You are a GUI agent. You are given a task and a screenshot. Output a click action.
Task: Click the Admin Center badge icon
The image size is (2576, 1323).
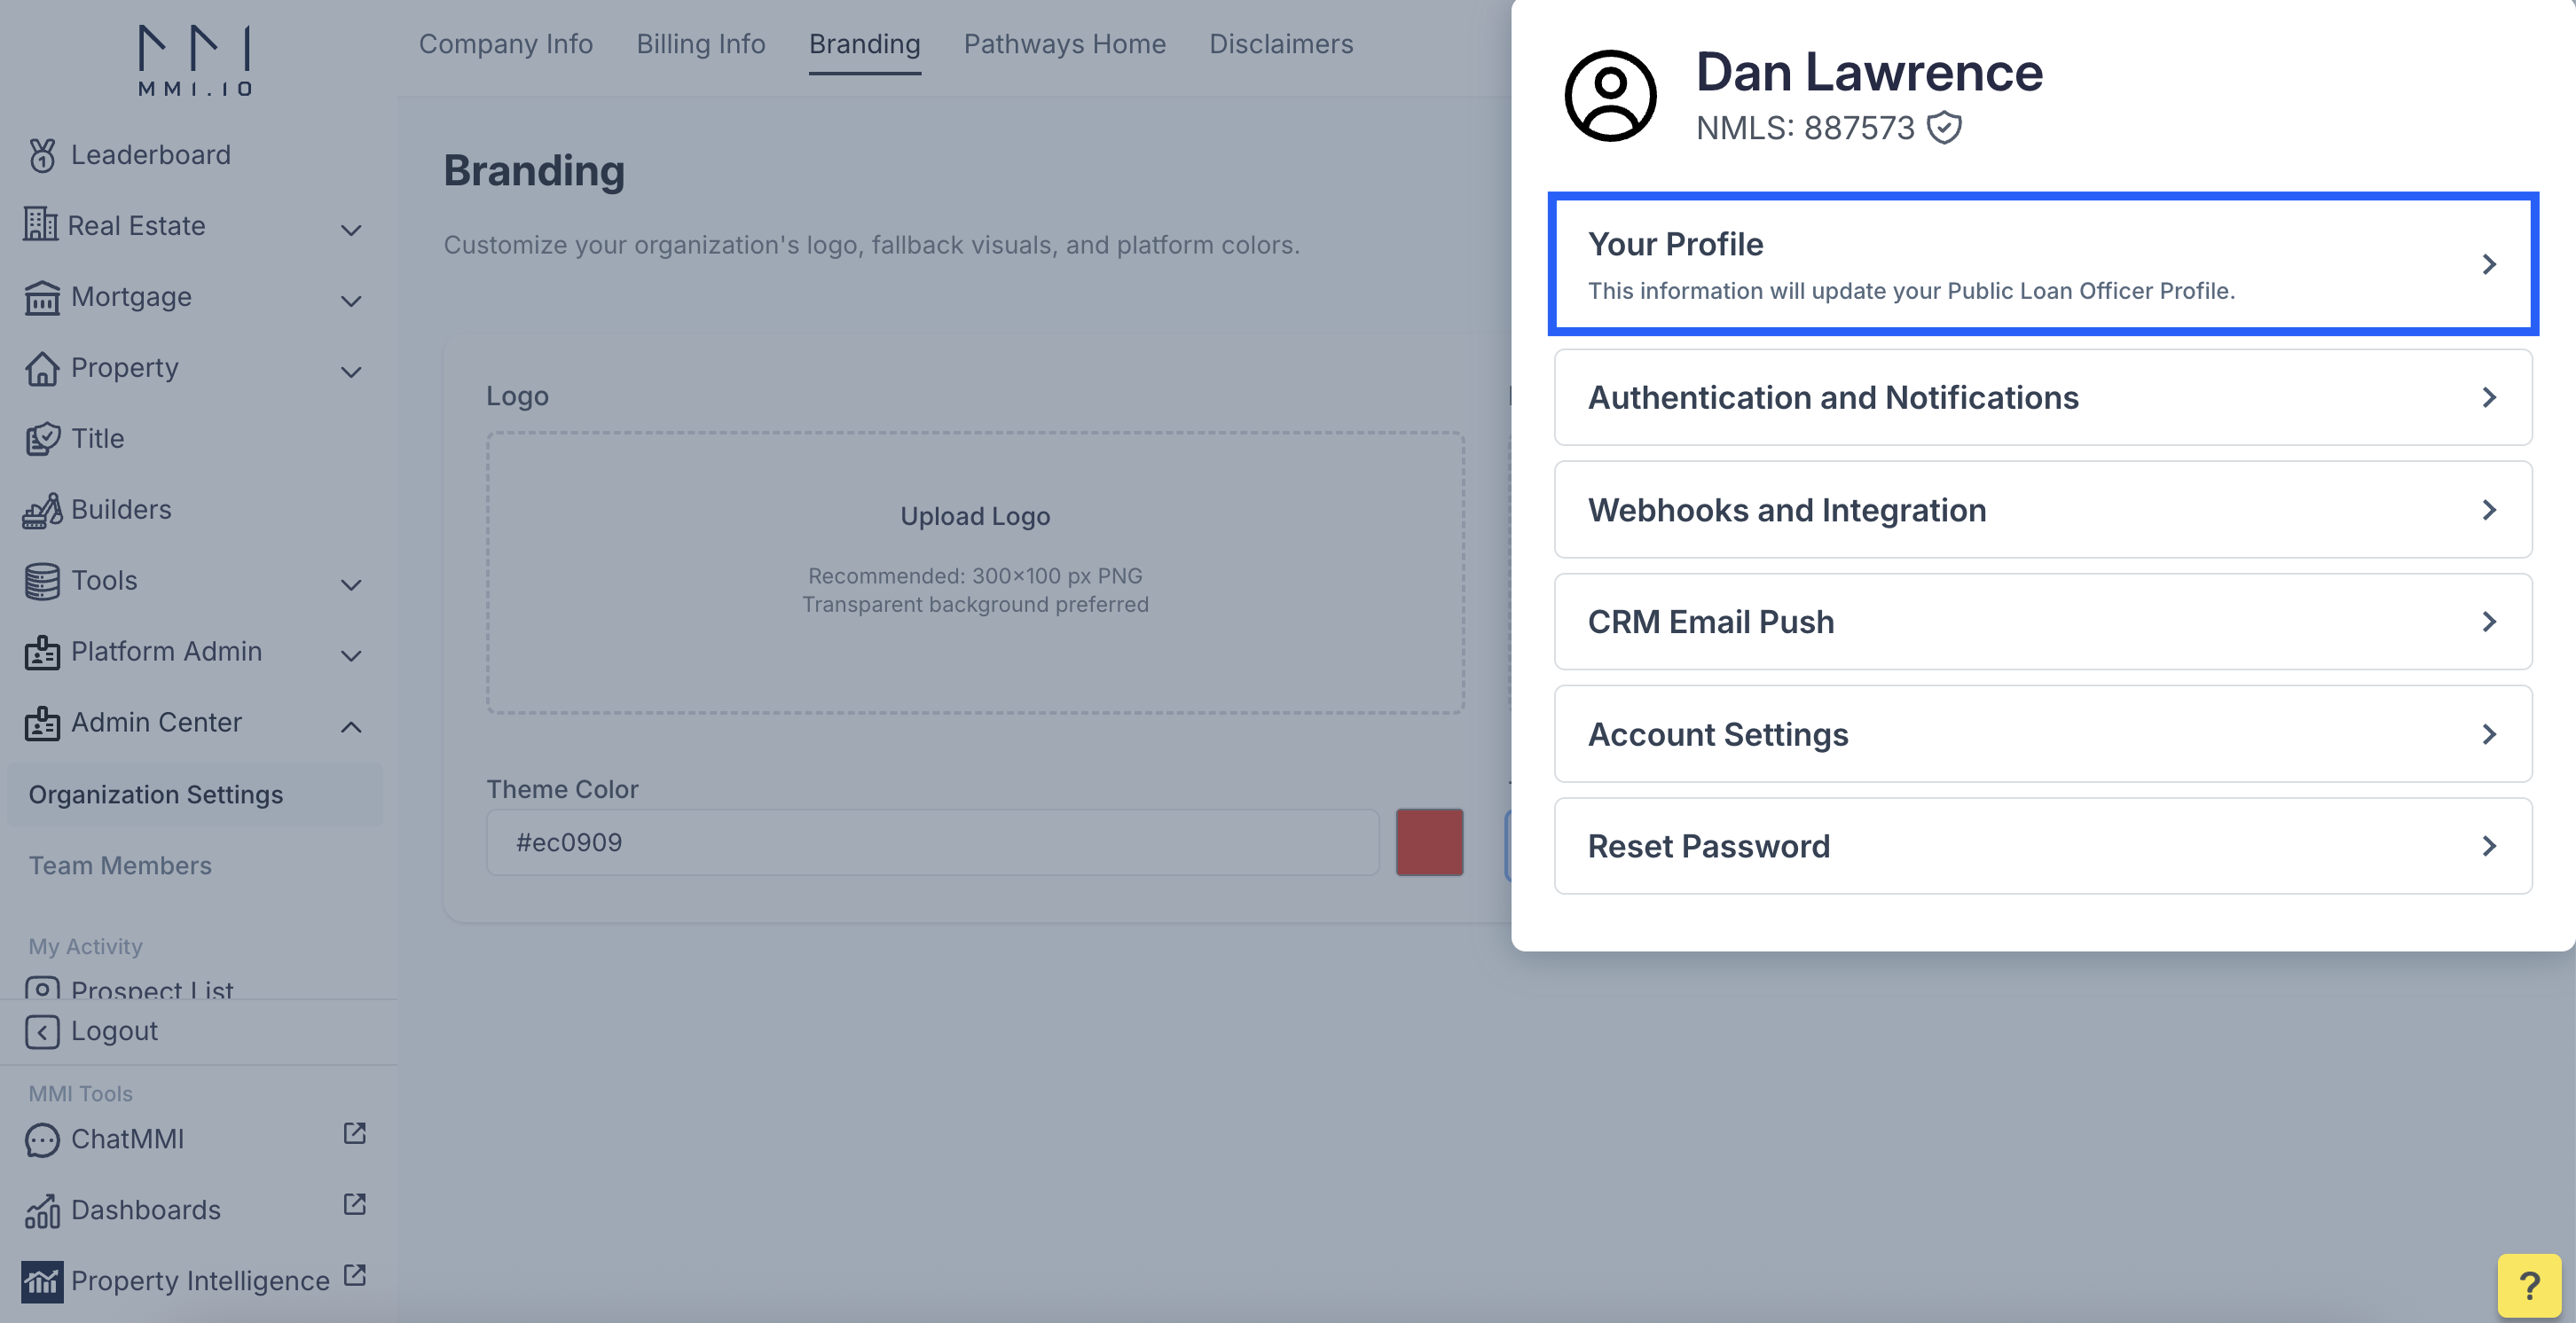point(42,723)
